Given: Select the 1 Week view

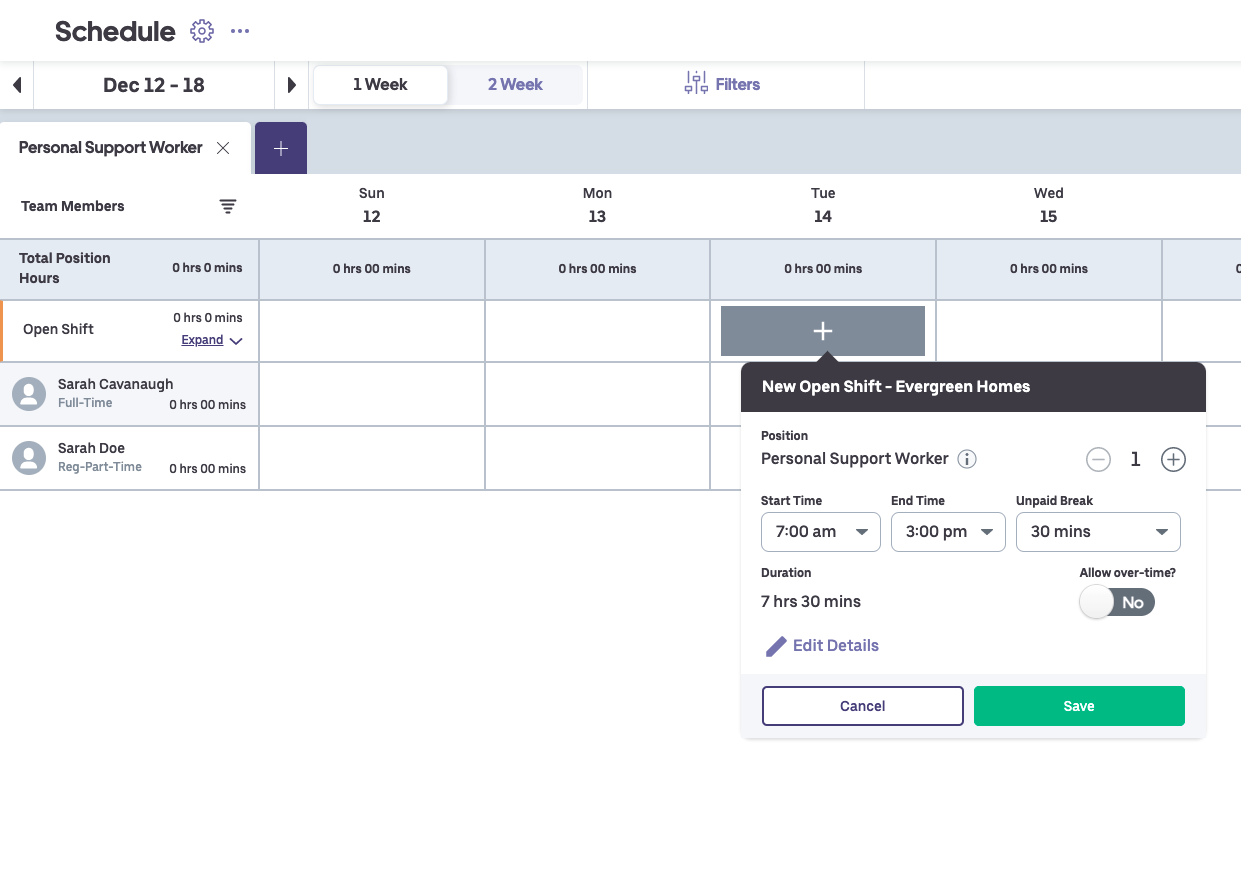Looking at the screenshot, I should coord(380,85).
